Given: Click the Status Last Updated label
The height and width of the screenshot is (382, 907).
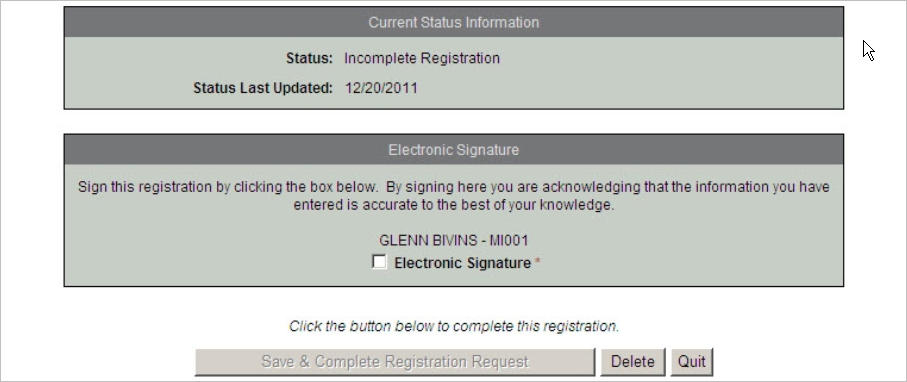Looking at the screenshot, I should coord(263,89).
